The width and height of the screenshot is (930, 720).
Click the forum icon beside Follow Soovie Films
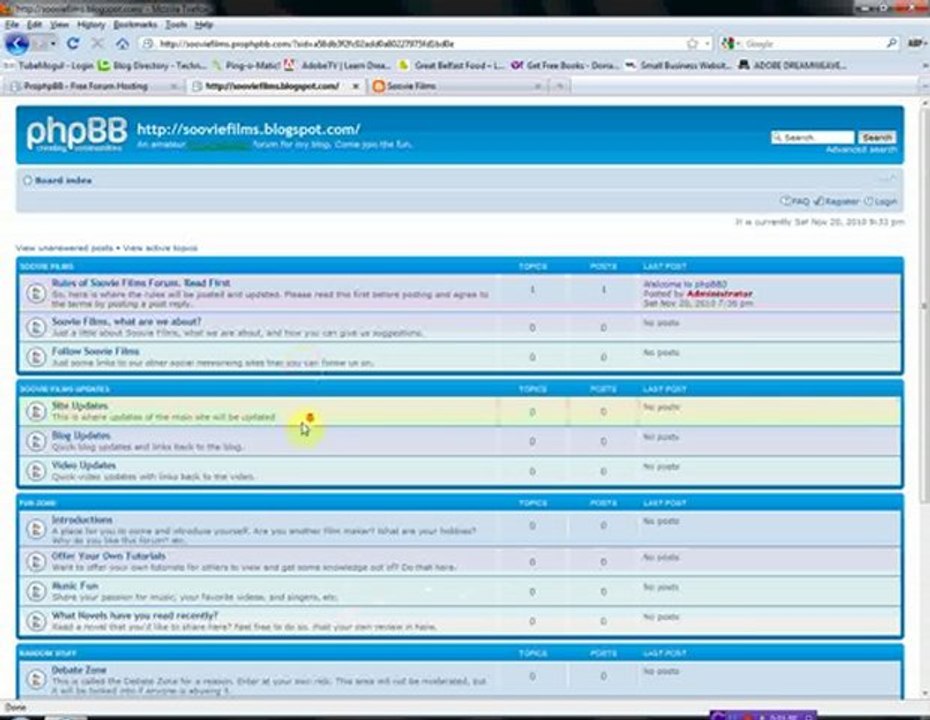[x=36, y=356]
